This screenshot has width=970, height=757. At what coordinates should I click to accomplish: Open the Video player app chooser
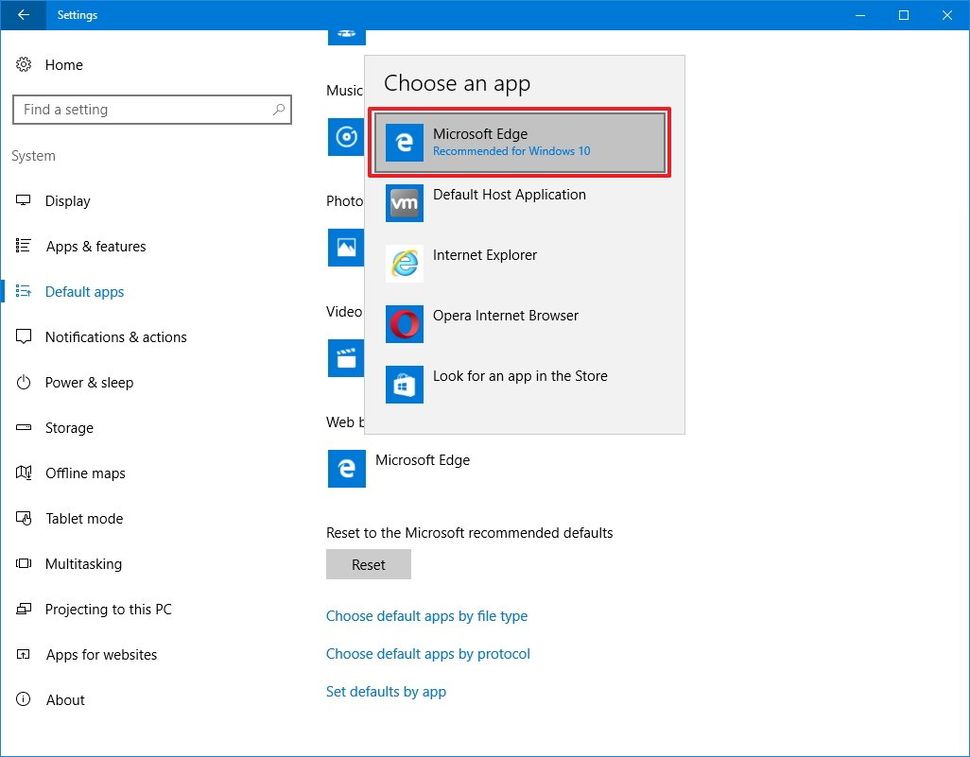[x=345, y=357]
